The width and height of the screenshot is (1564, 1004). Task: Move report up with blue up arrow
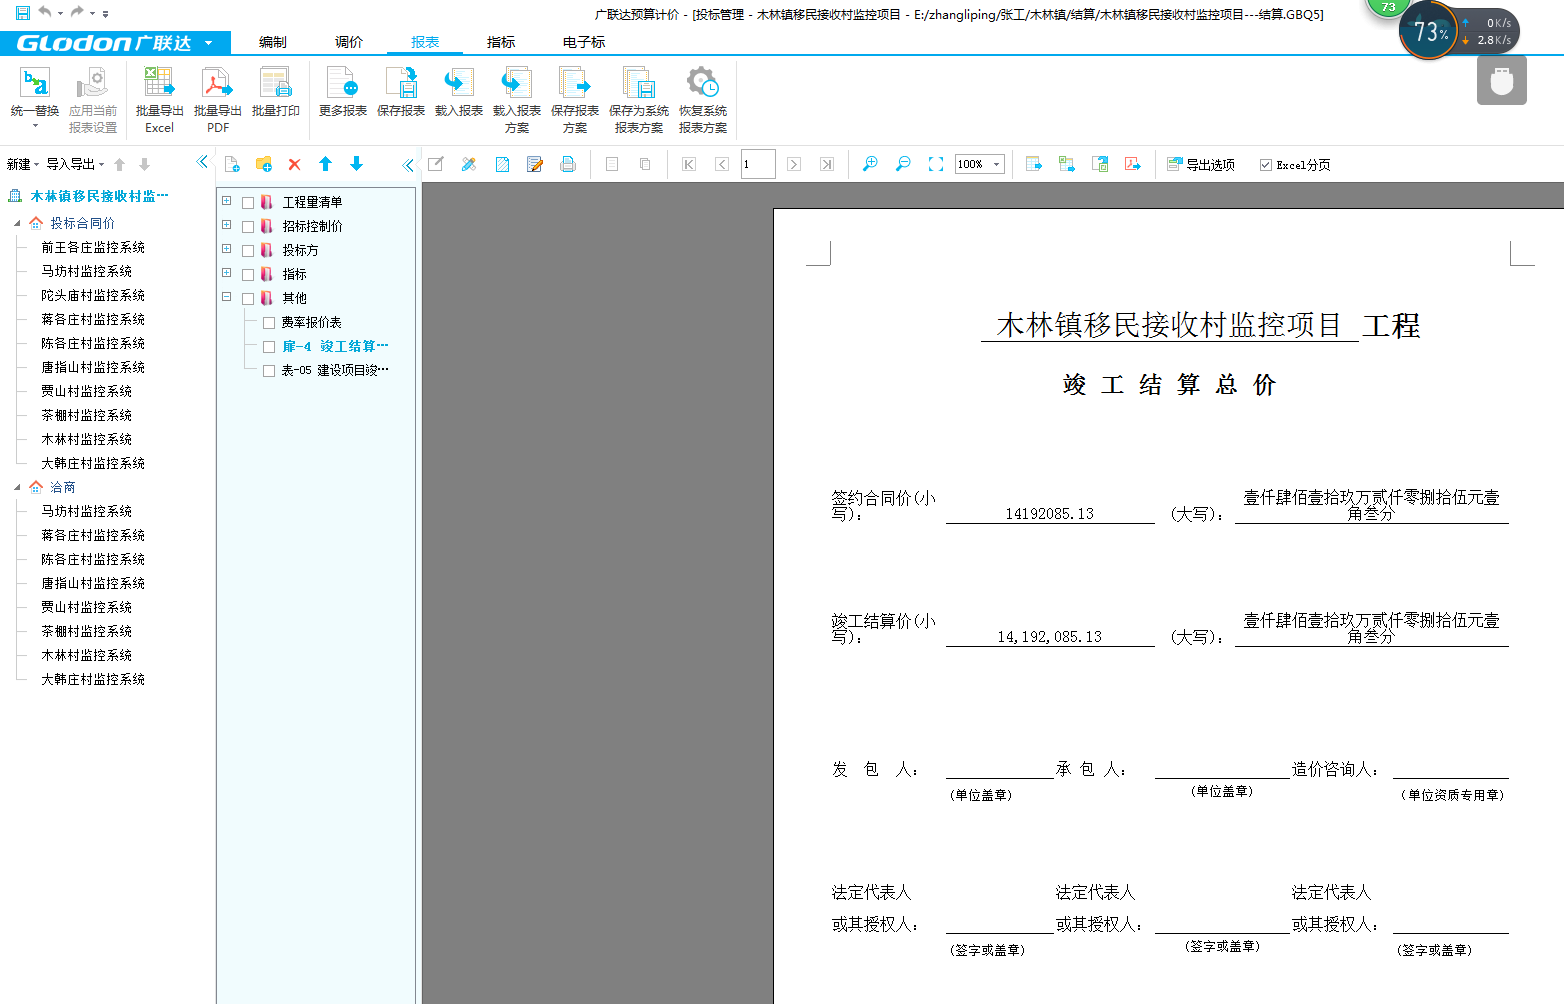pyautogui.click(x=325, y=164)
